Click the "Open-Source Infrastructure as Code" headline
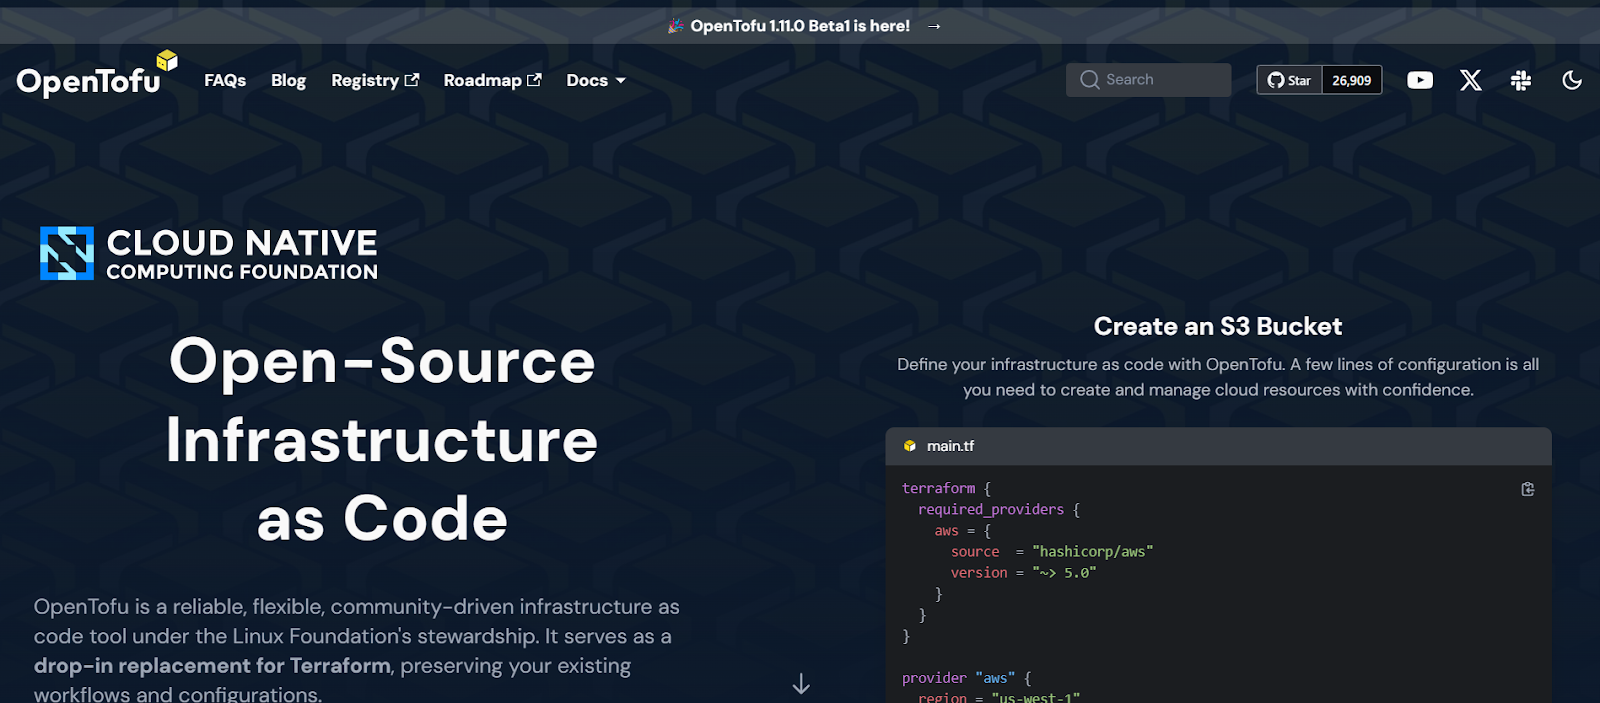The image size is (1600, 703). click(x=382, y=439)
